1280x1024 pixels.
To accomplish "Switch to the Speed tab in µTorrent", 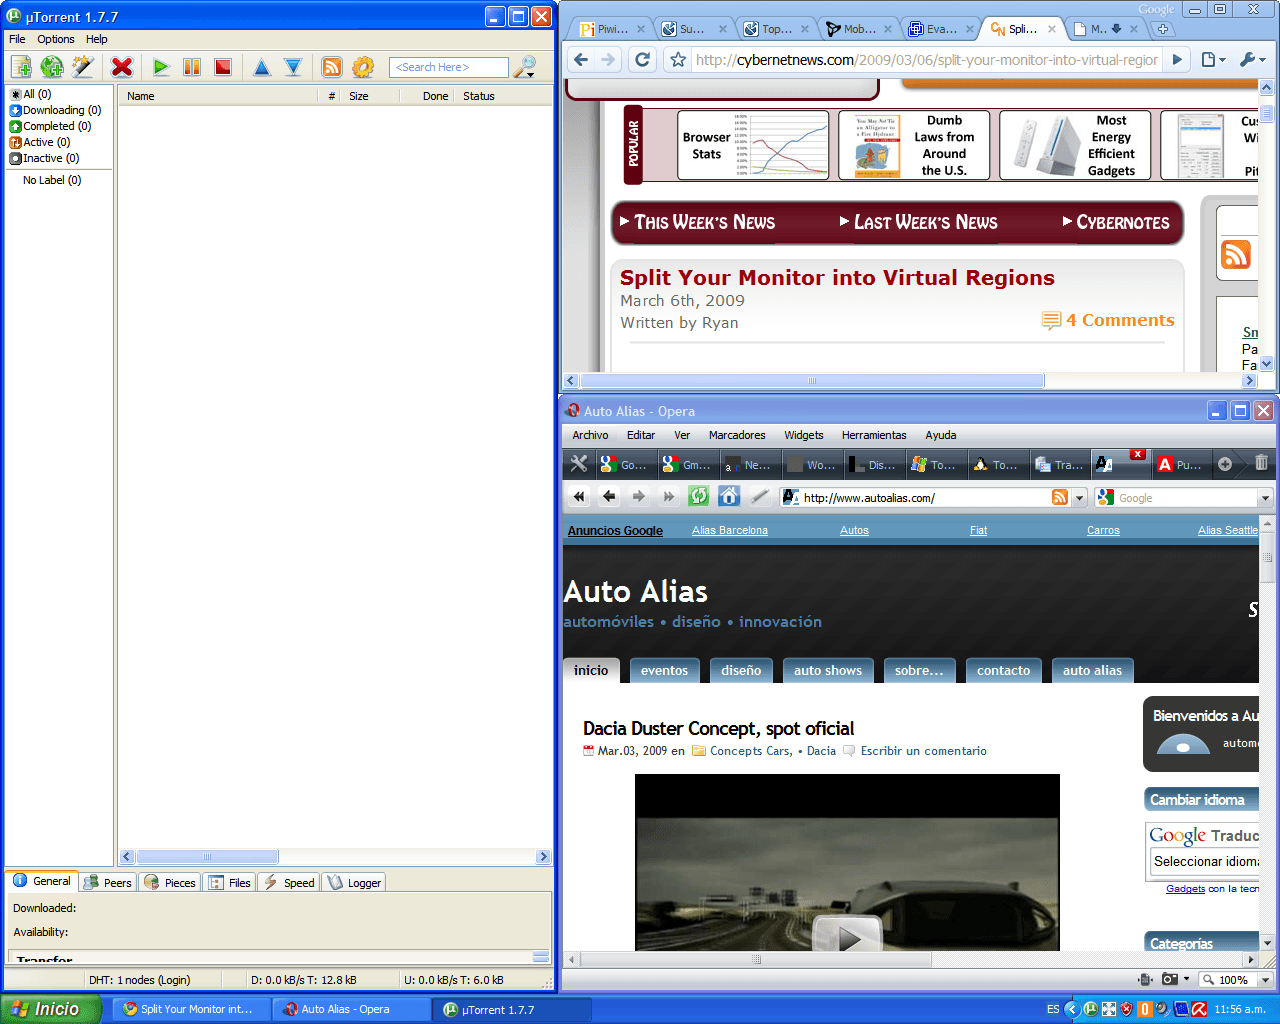I will pos(289,883).
